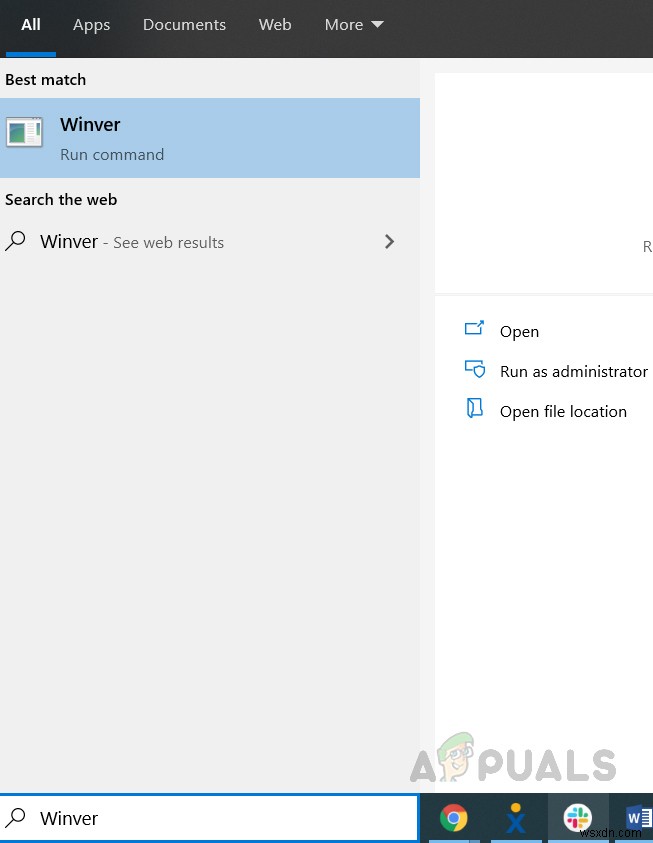The height and width of the screenshot is (843, 653).
Task: Click the Open action icon
Action: (x=474, y=329)
